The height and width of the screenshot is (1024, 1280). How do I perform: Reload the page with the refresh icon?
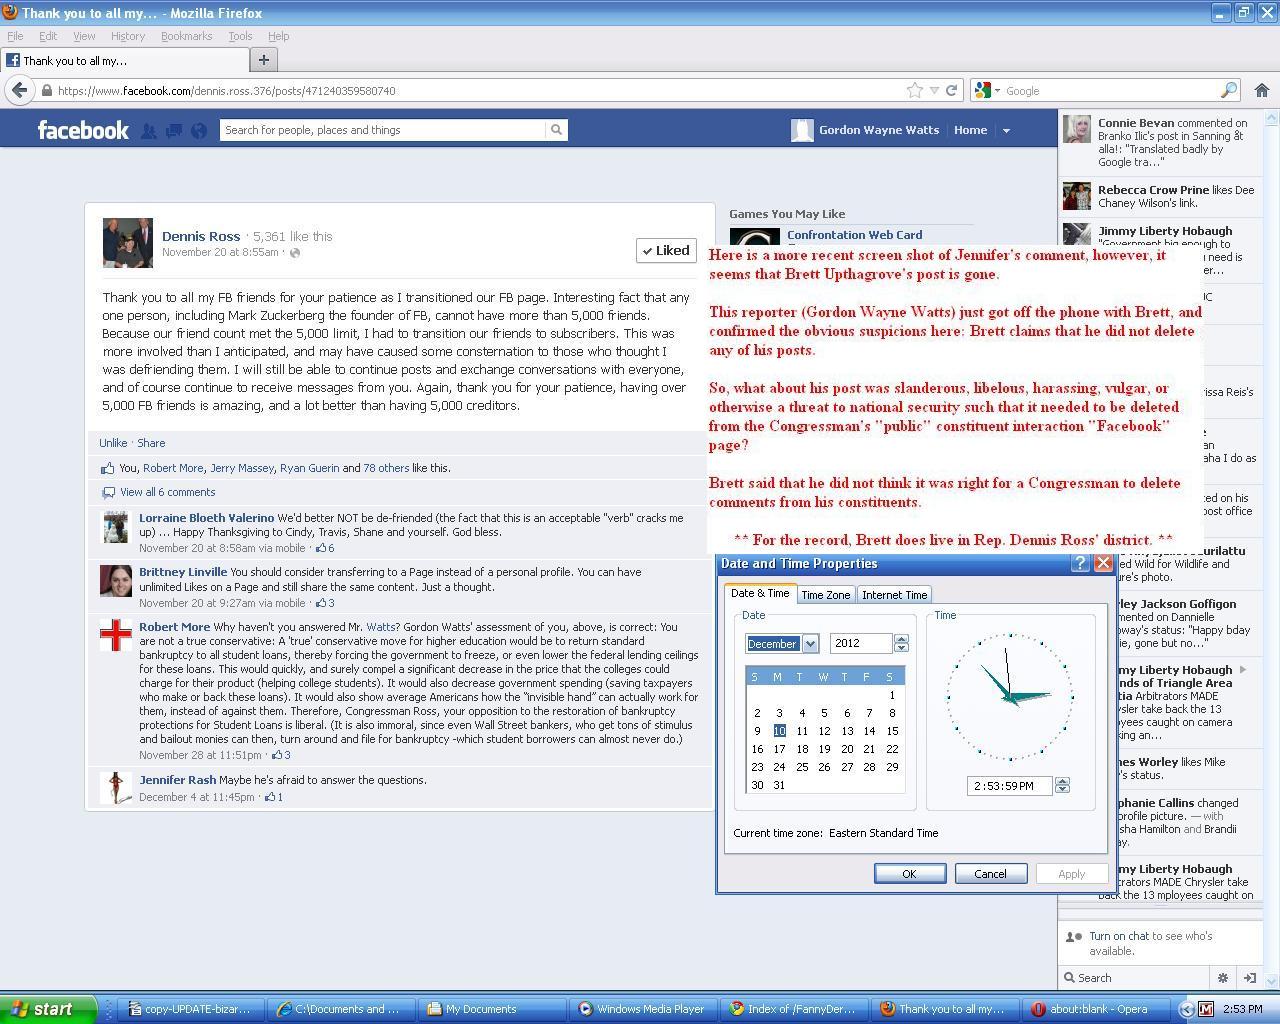pos(952,90)
